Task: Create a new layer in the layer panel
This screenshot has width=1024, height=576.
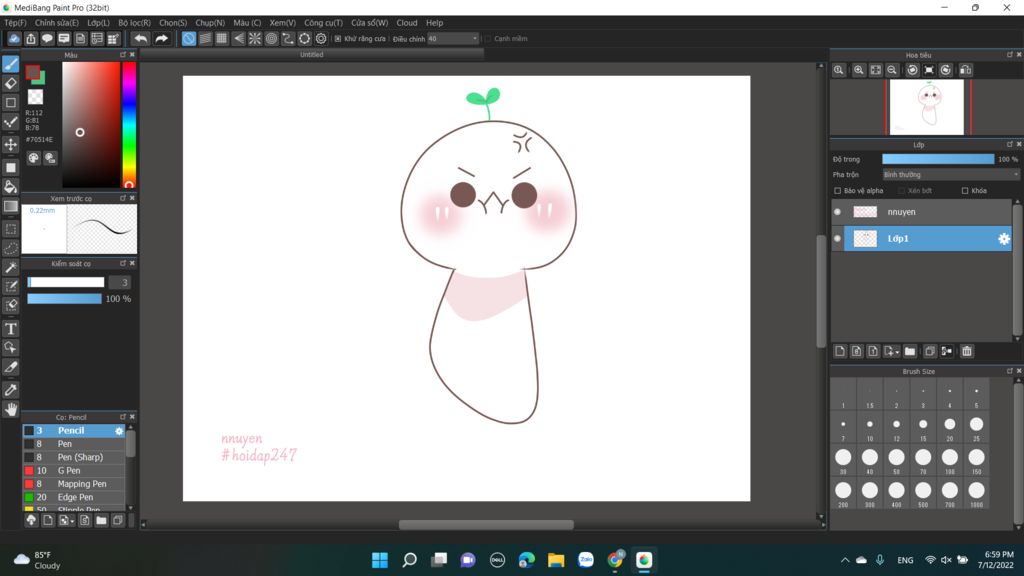Action: click(840, 351)
